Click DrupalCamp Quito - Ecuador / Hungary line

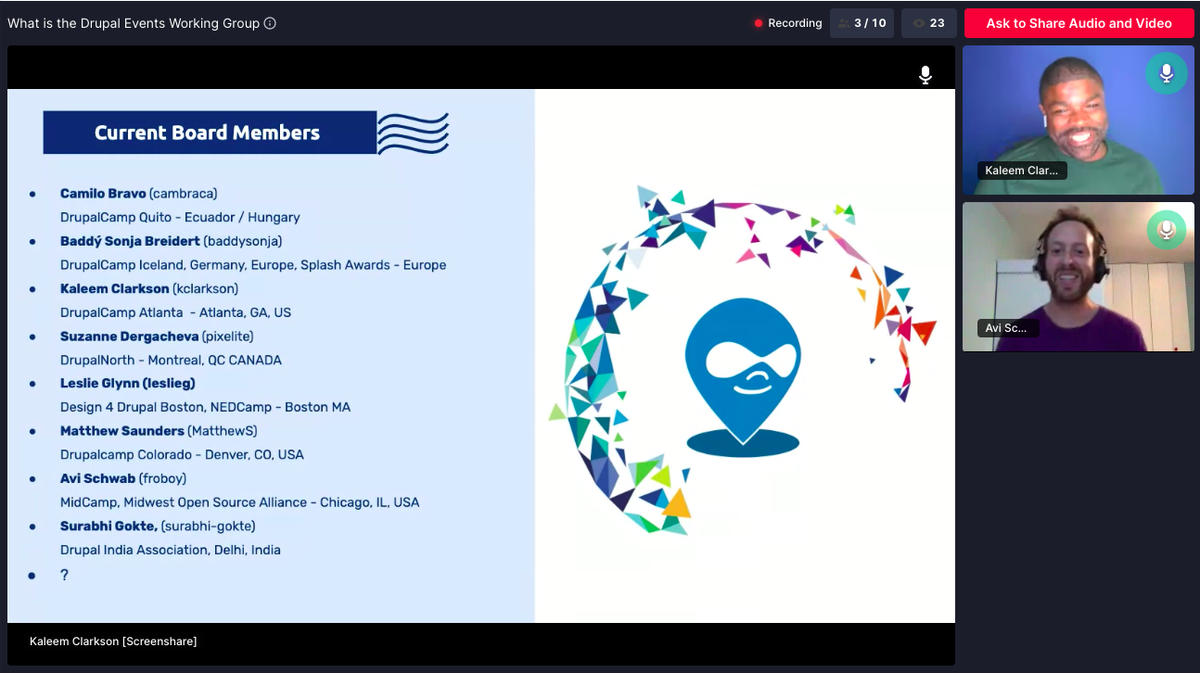(180, 217)
